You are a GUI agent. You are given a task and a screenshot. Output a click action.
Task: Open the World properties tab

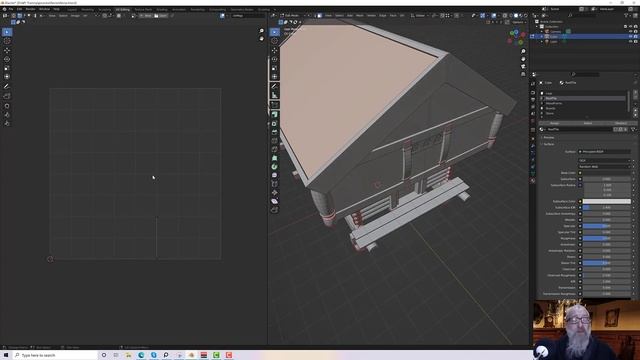coord(533,121)
